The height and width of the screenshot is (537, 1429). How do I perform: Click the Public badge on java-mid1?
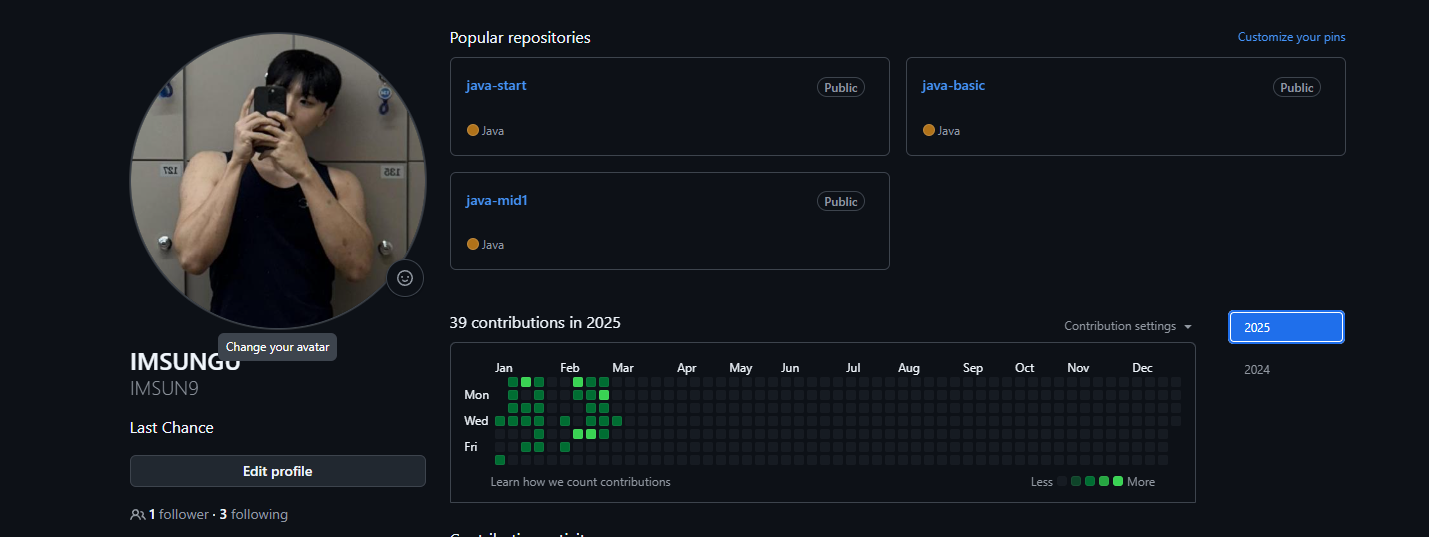pos(840,201)
